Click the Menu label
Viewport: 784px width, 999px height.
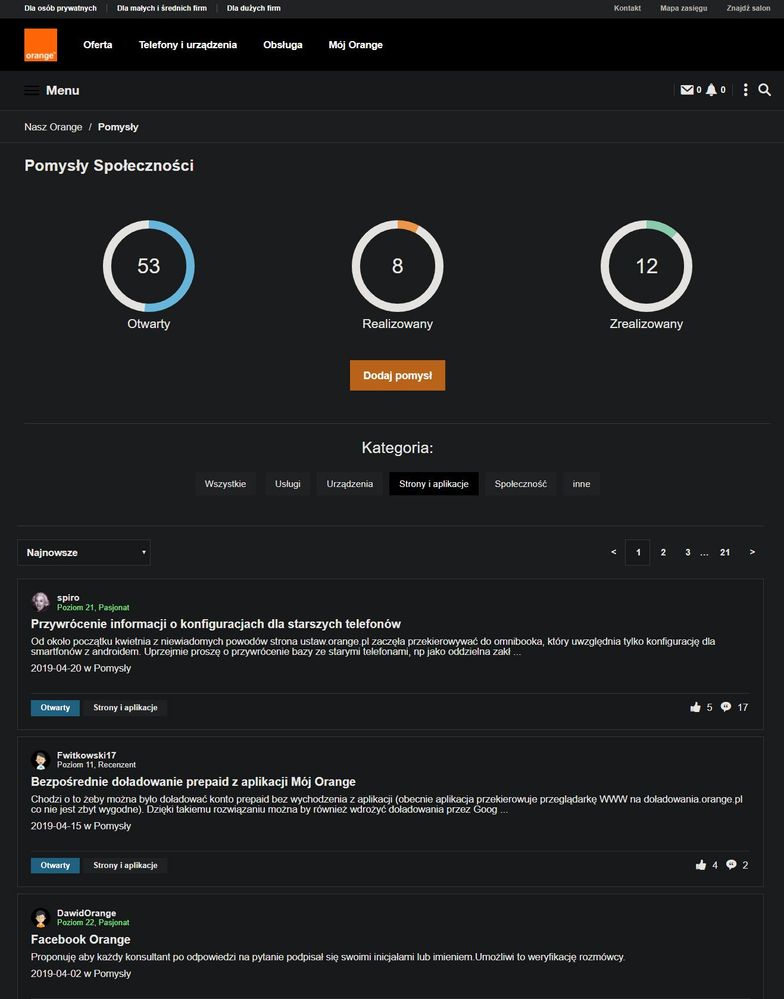click(62, 90)
